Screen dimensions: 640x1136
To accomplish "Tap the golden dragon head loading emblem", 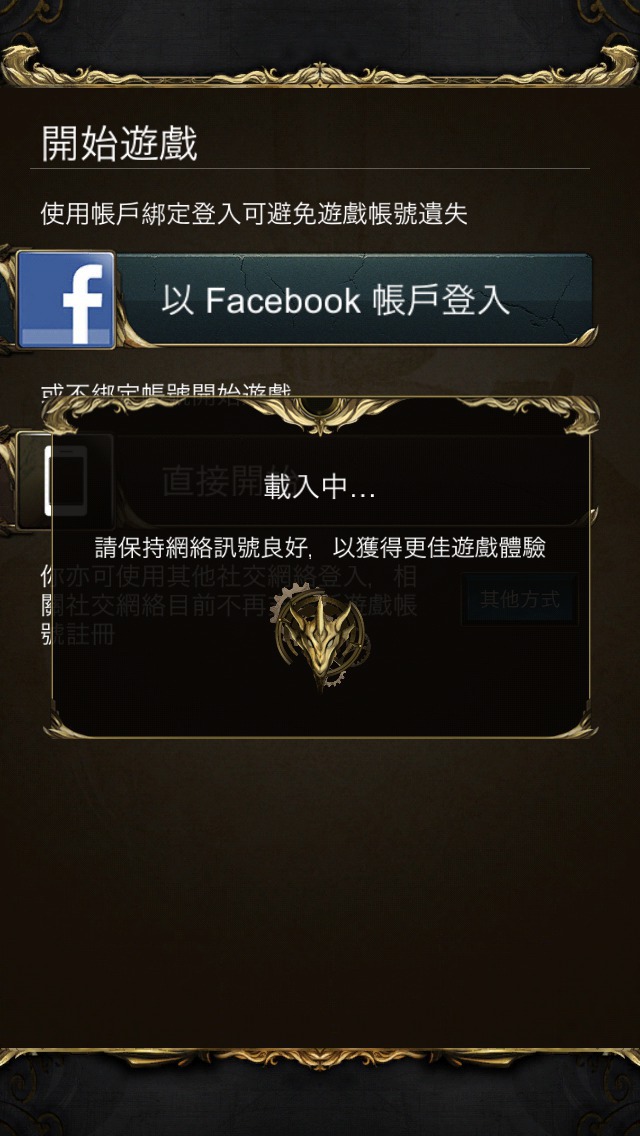I will pos(322,636).
